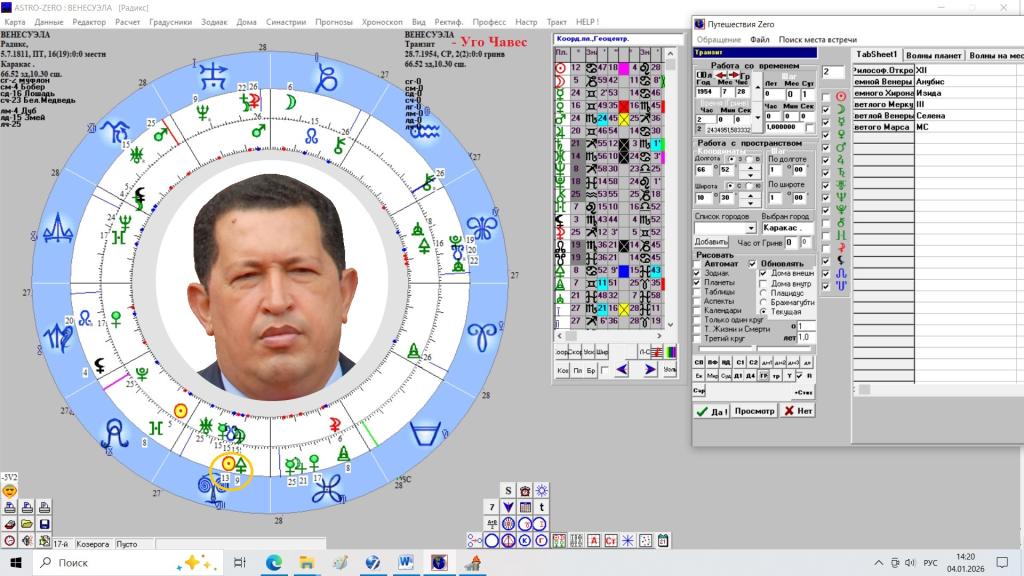Select the Плацидус radio button

tap(764, 292)
